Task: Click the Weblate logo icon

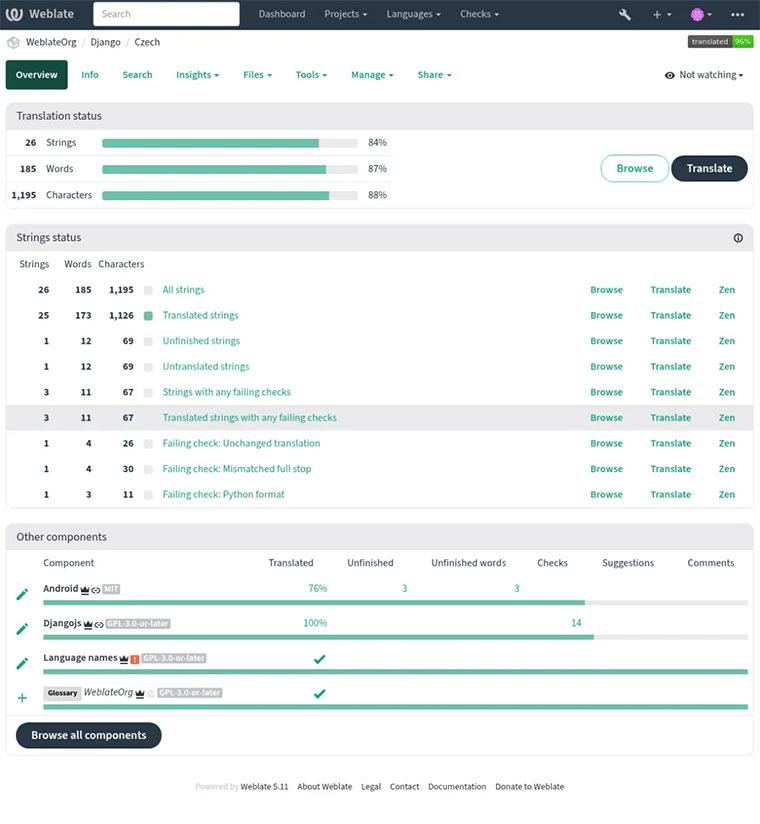Action: 15,14
